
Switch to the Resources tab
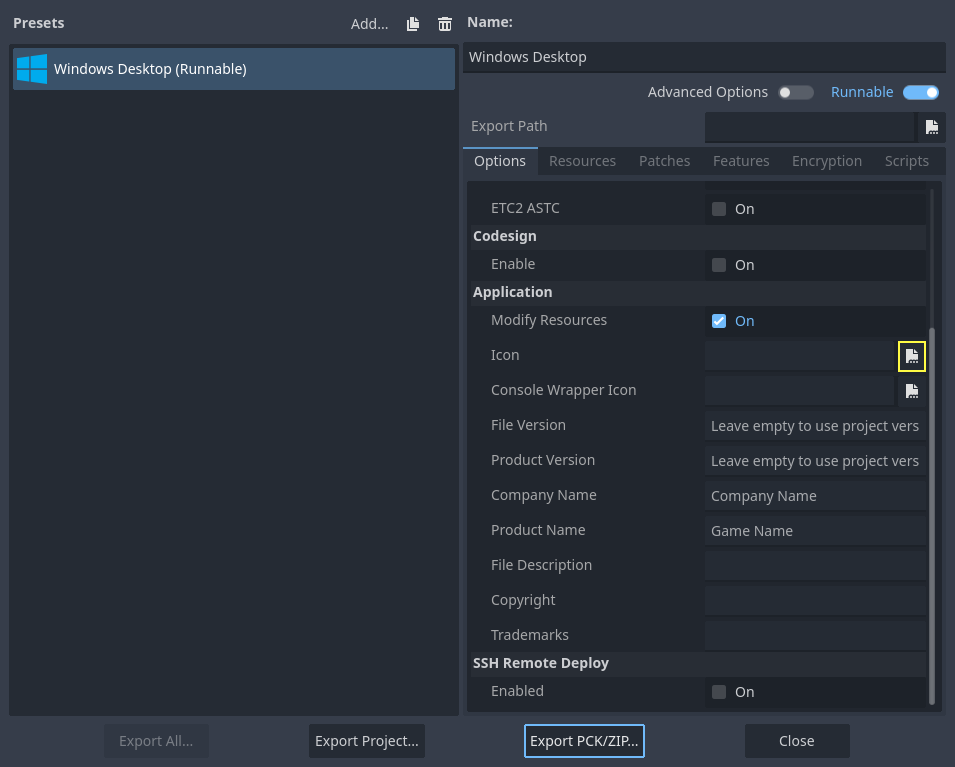[x=582, y=160]
